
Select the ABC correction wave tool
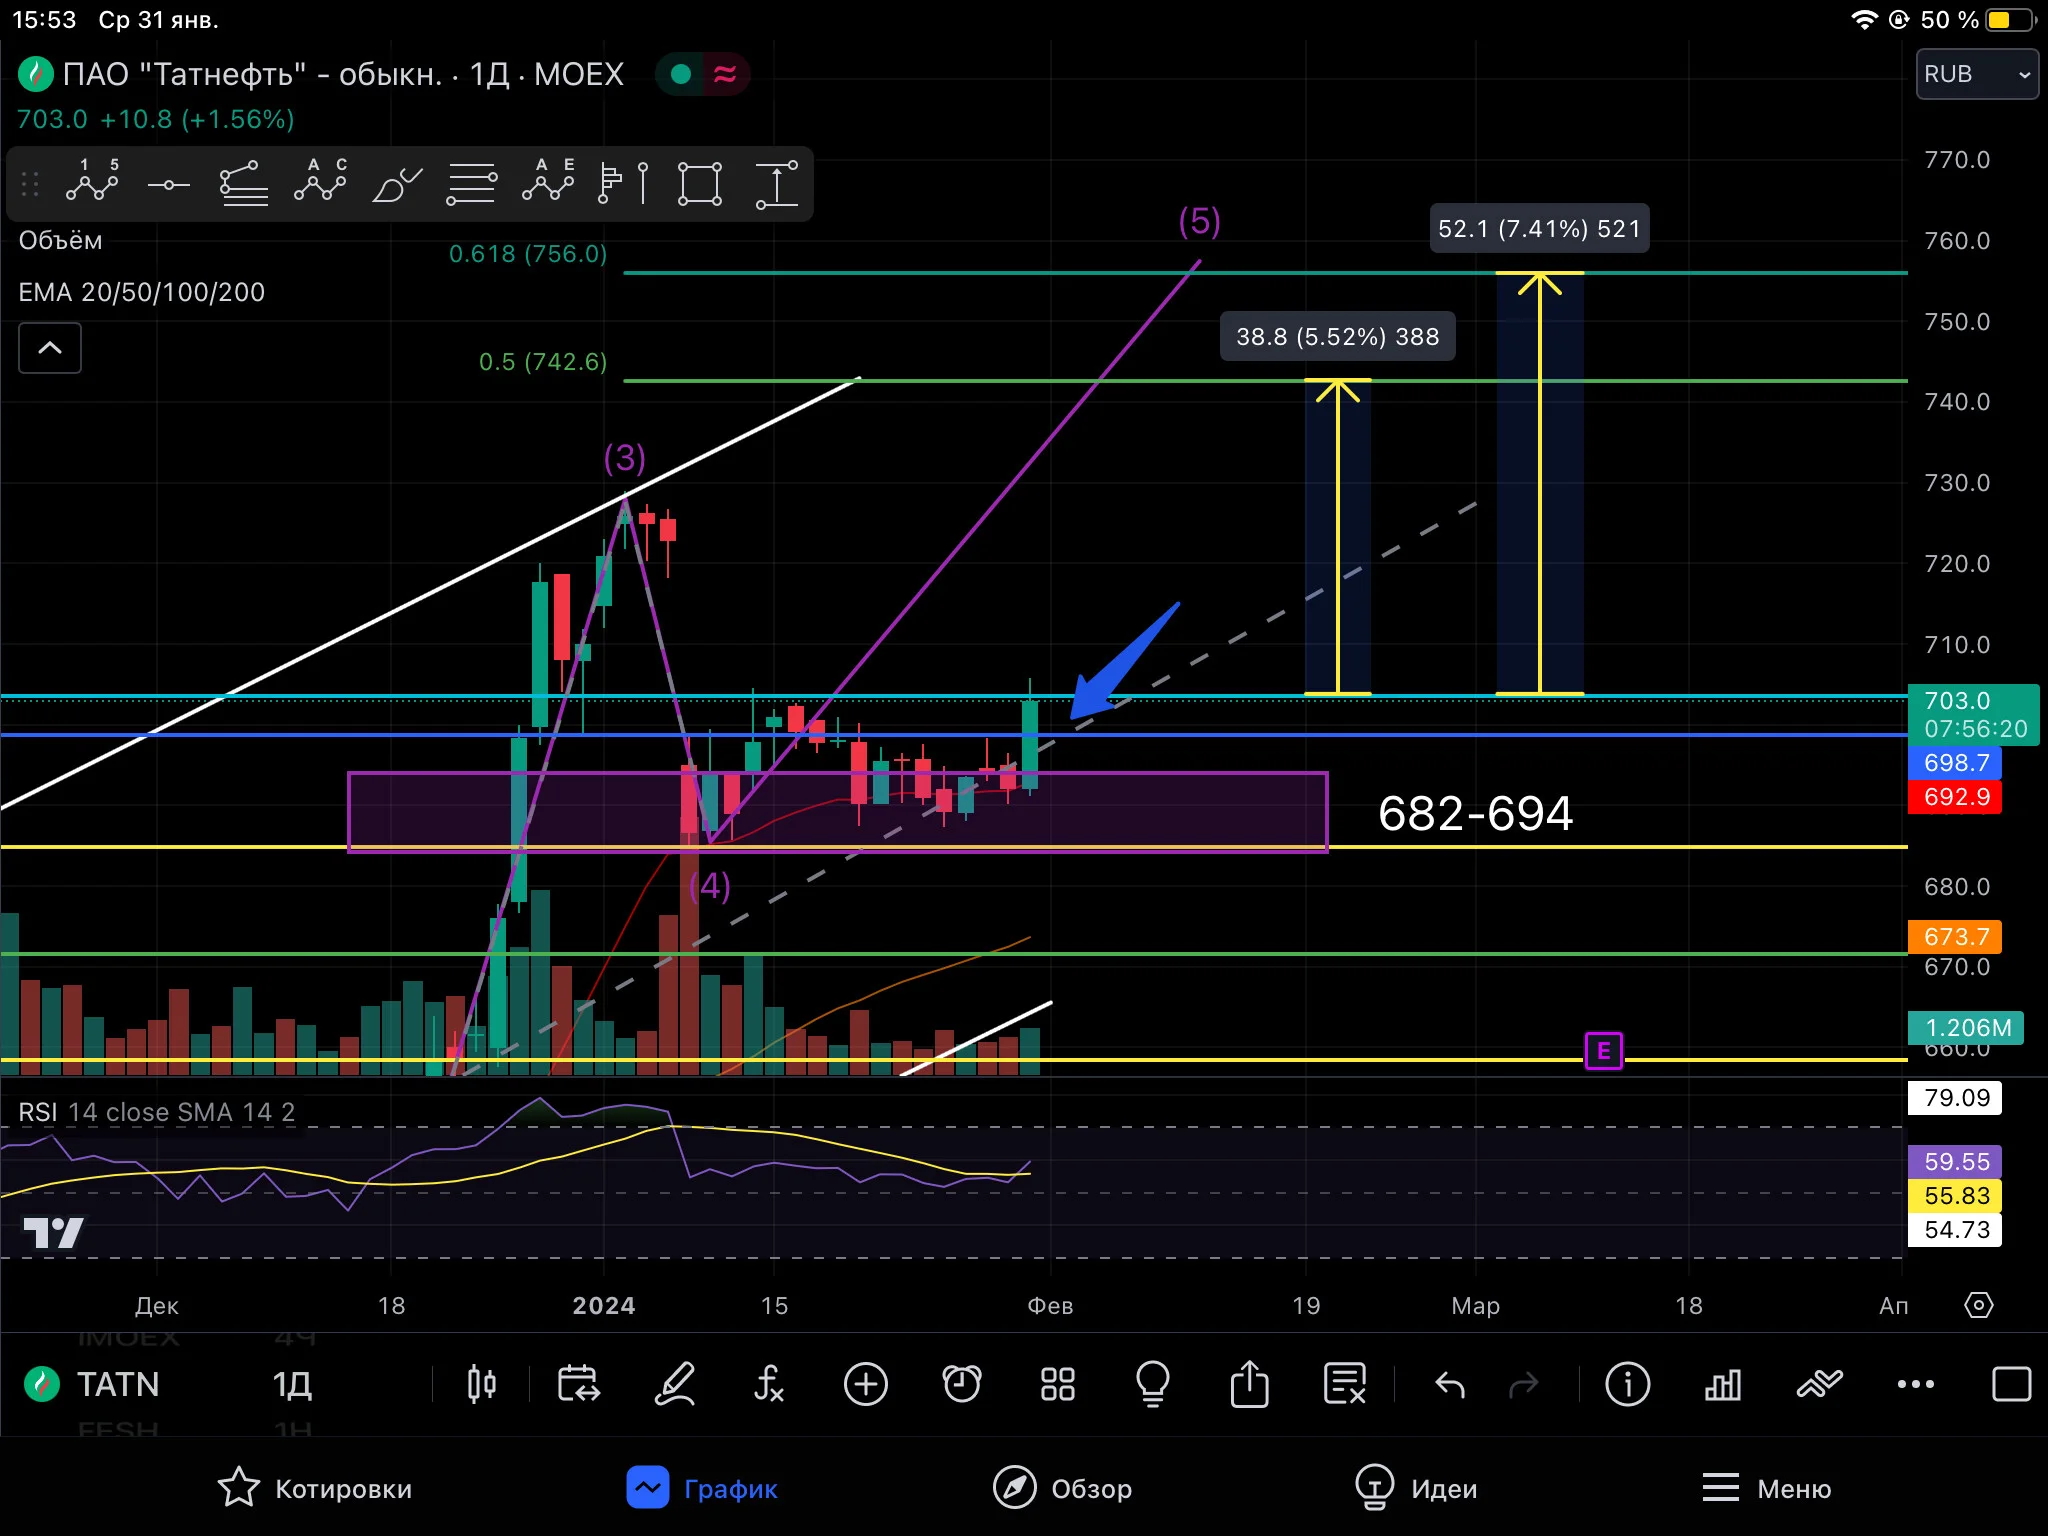pos(320,183)
